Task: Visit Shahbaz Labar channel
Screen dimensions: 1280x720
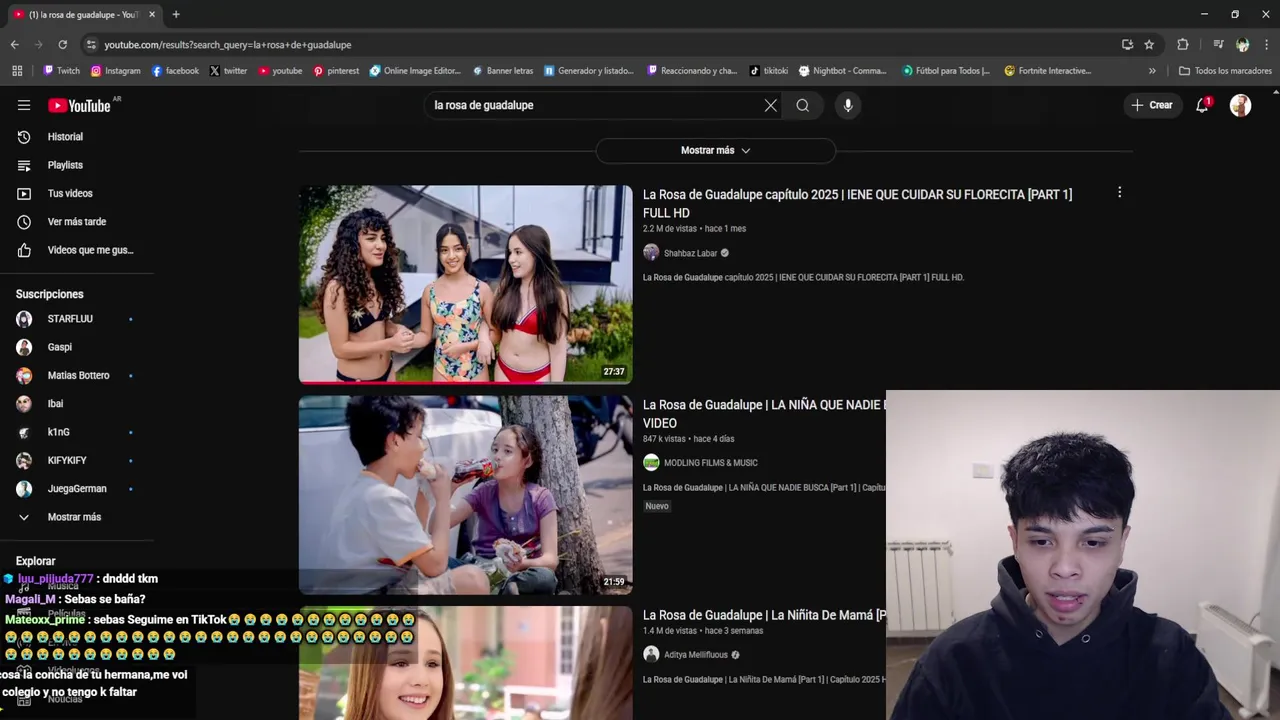Action: pyautogui.click(x=690, y=253)
